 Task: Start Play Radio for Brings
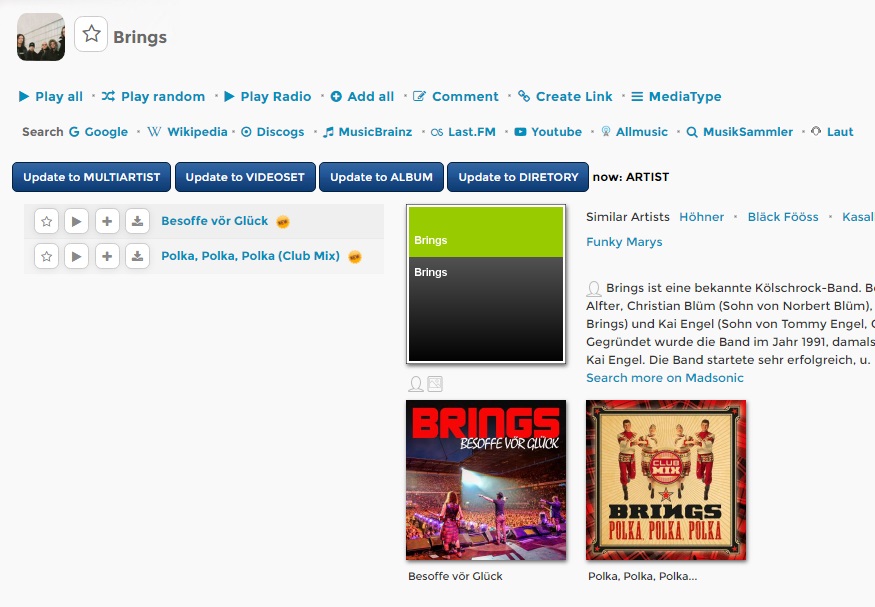pos(268,97)
